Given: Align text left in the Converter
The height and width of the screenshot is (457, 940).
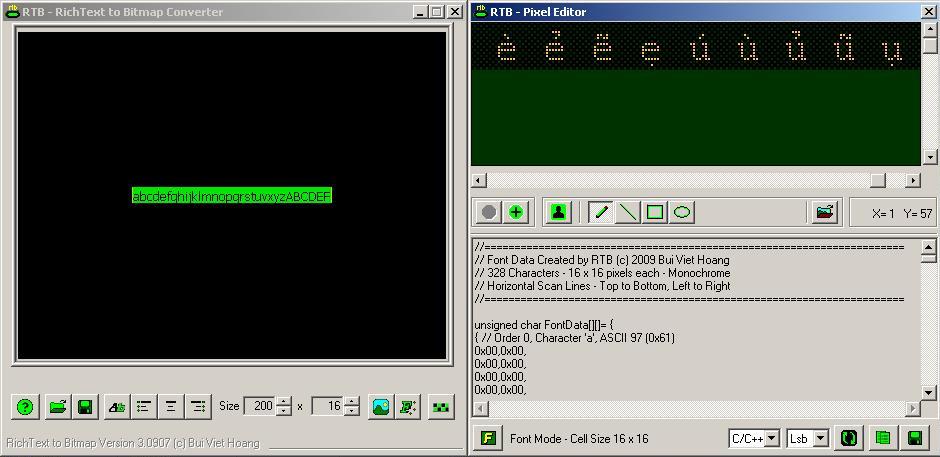Looking at the screenshot, I should pyautogui.click(x=144, y=407).
